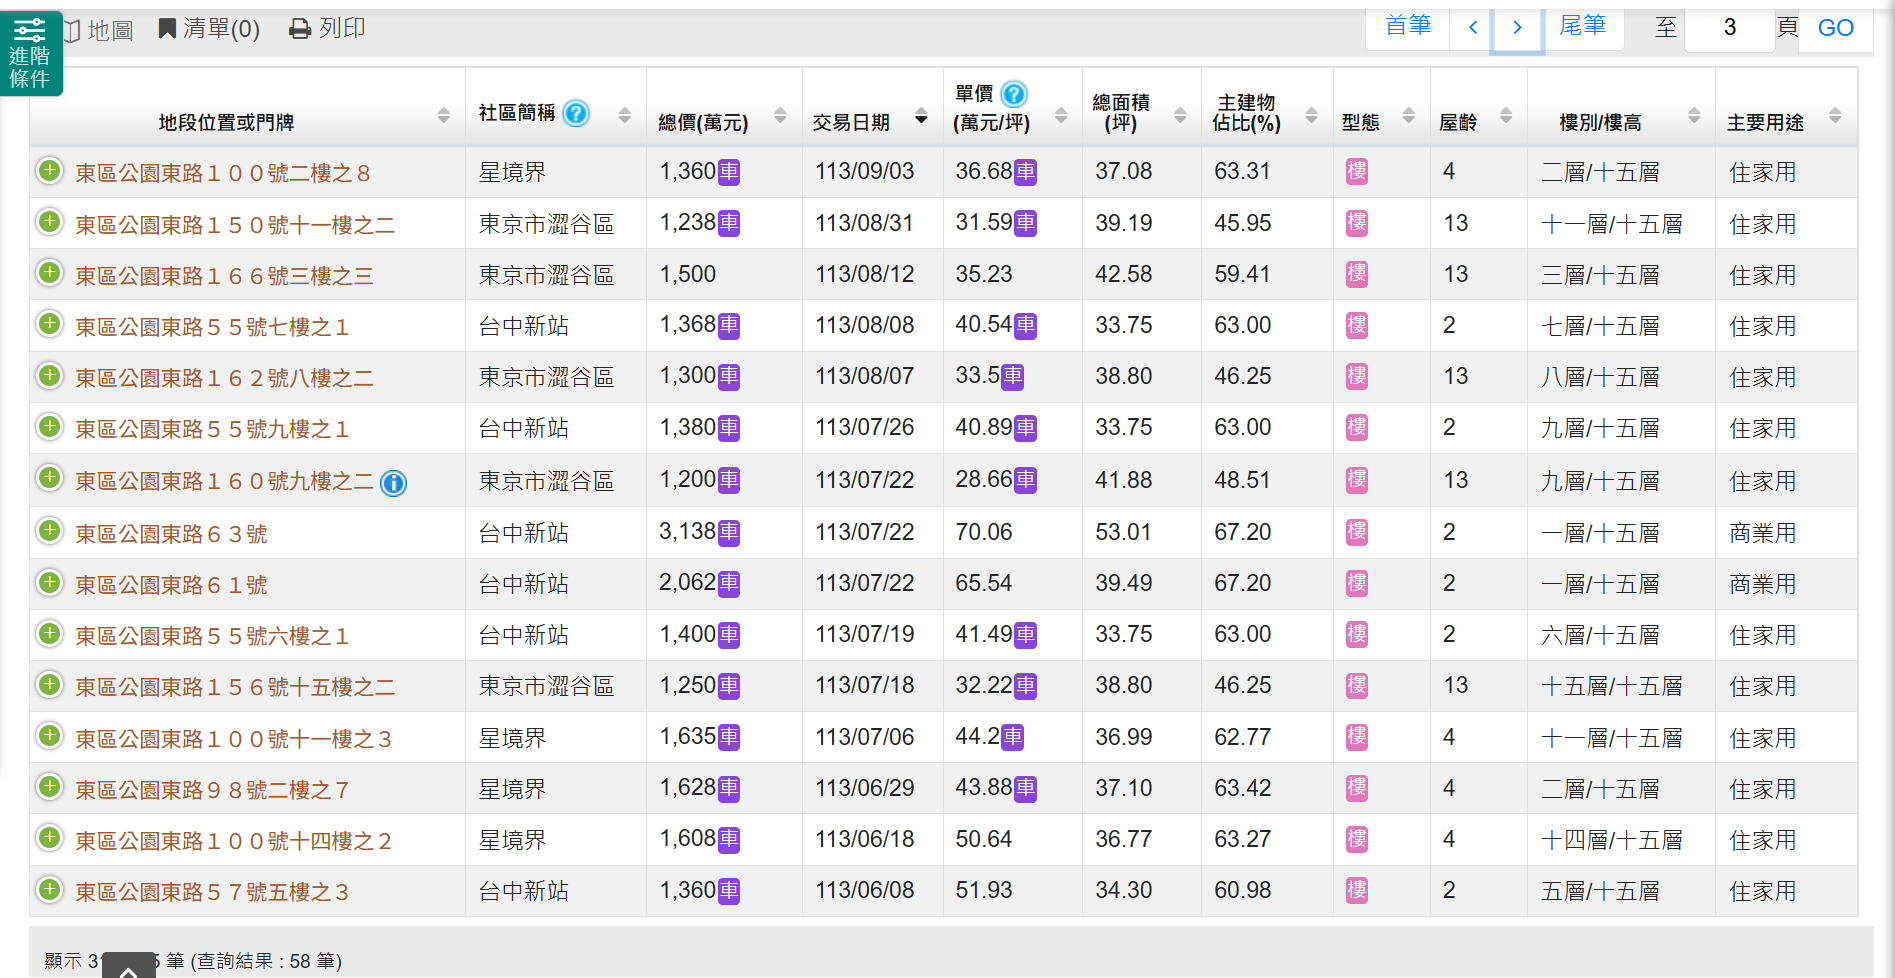Viewport: 1895px width, 978px height.
Task: Click the page number input field
Action: click(x=1729, y=28)
